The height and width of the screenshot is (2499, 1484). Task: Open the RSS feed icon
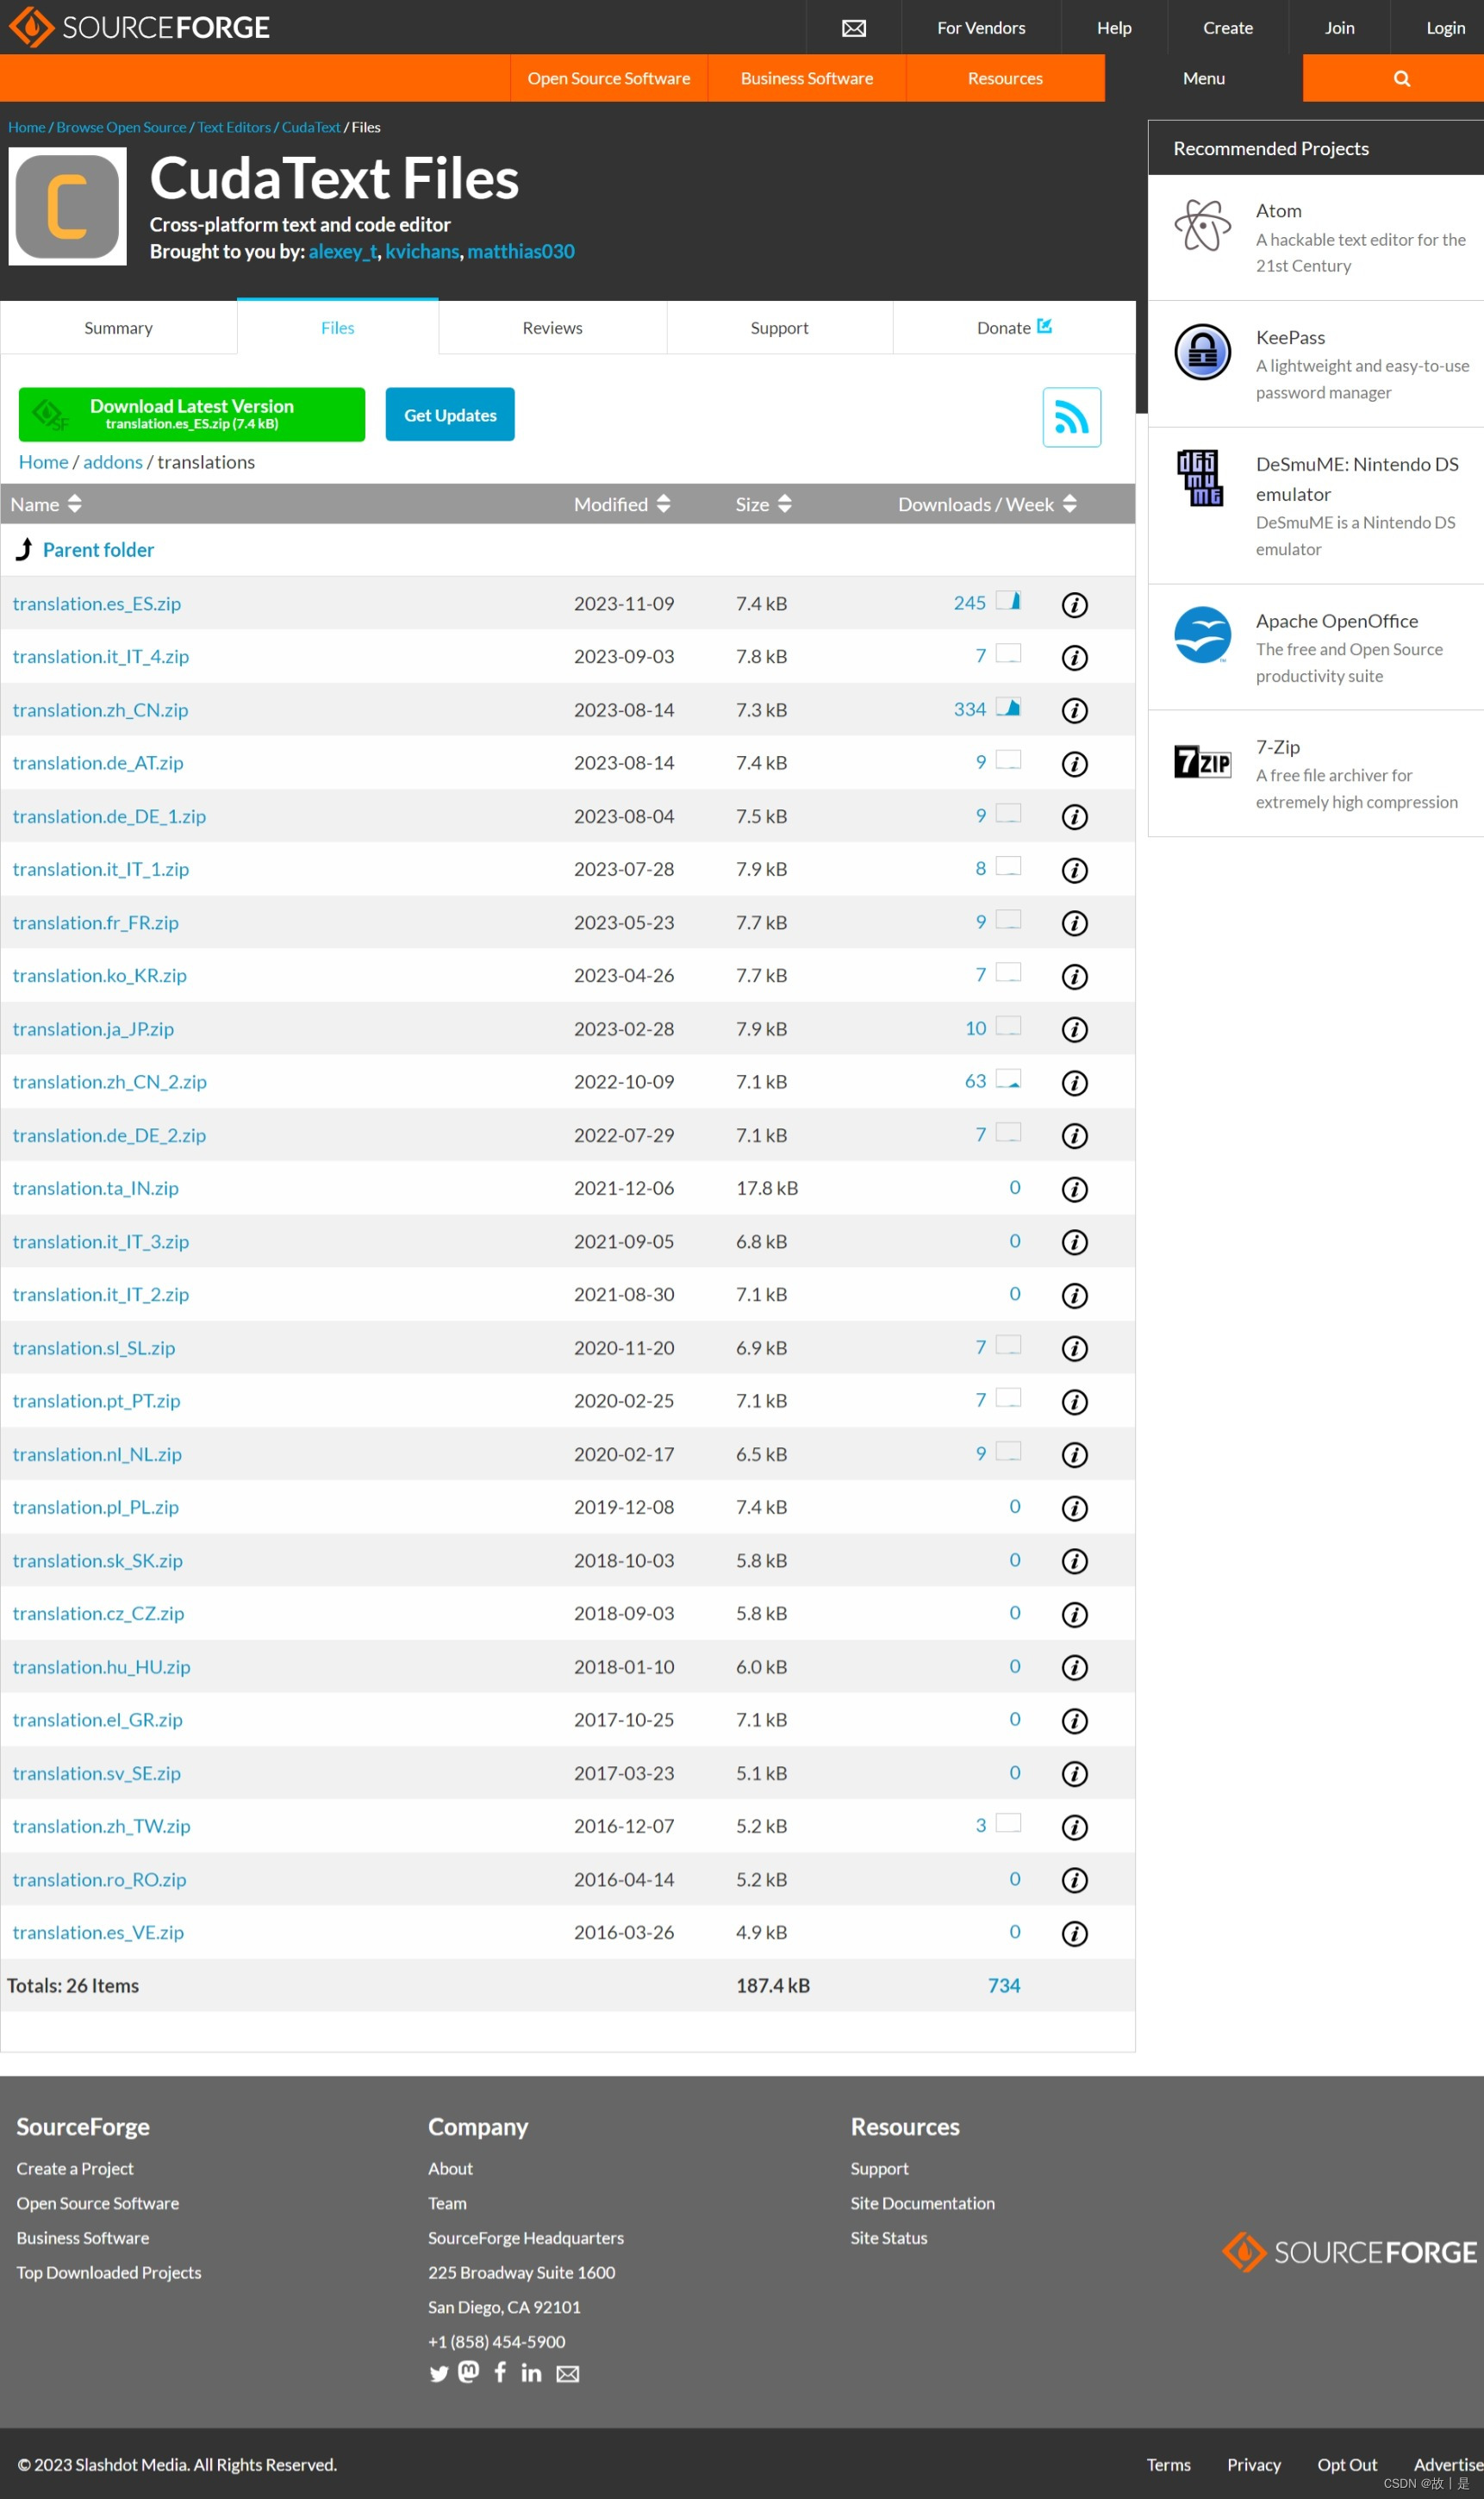1071,417
